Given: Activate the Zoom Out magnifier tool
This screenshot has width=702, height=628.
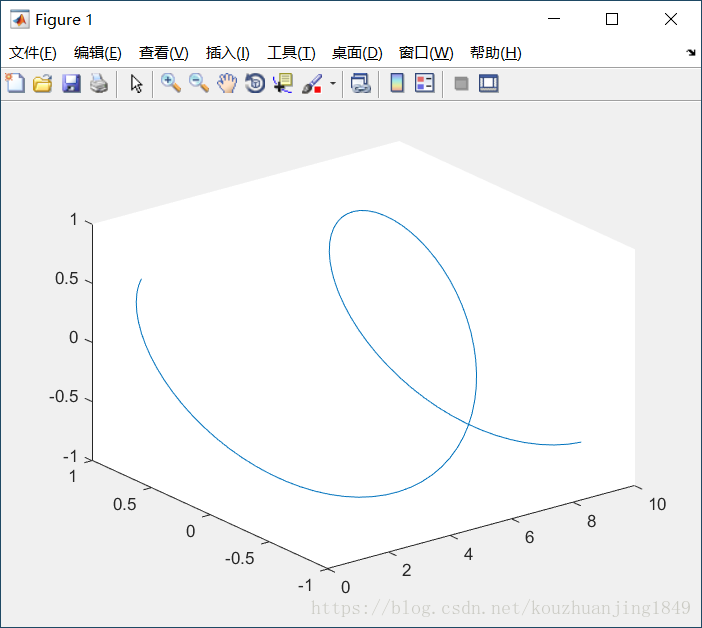Looking at the screenshot, I should [199, 83].
